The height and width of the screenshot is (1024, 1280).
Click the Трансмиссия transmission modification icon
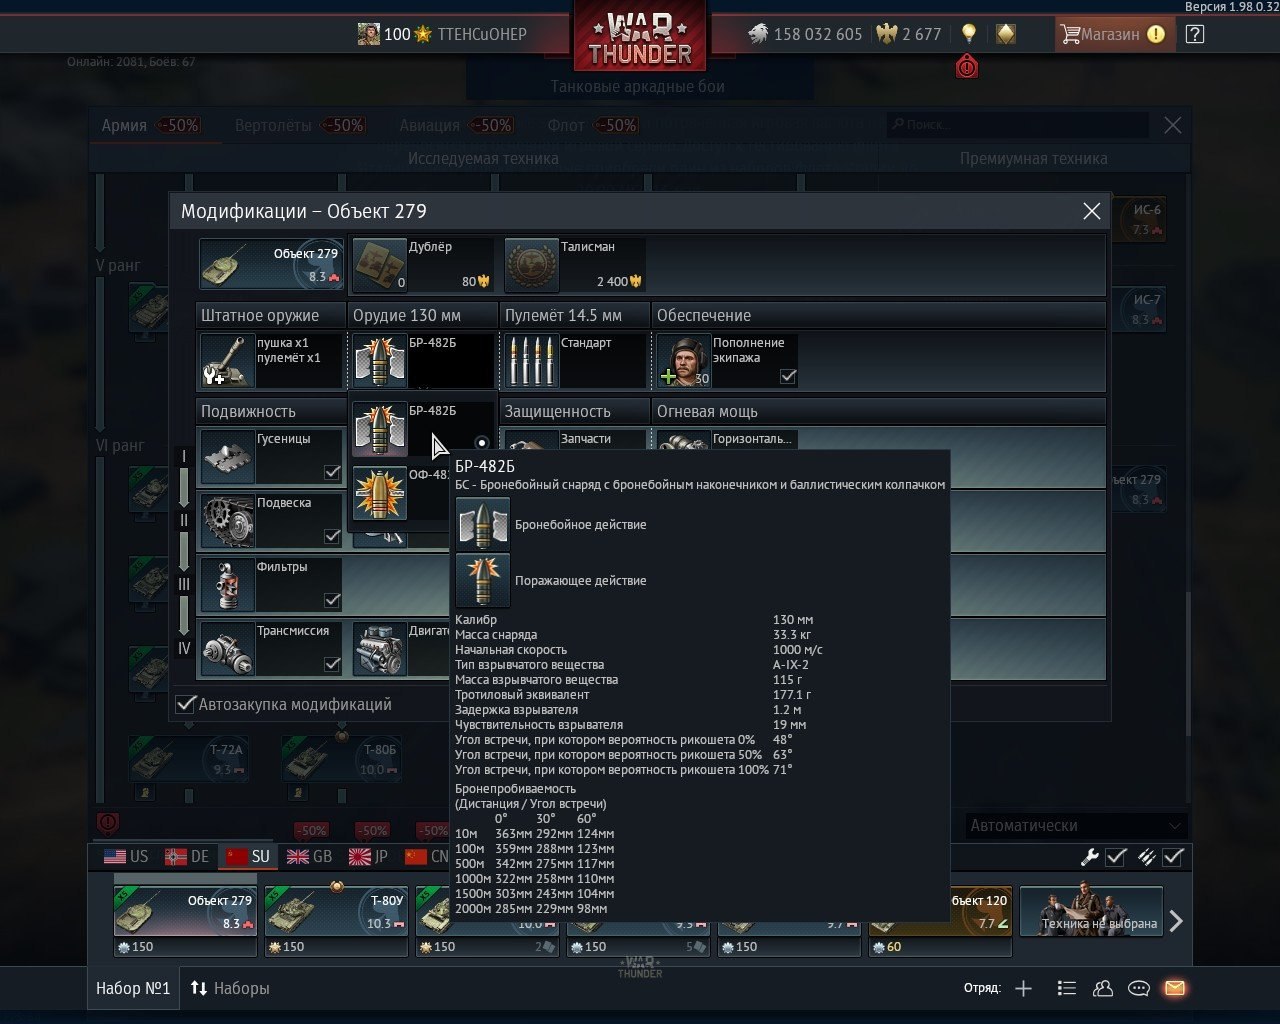pyautogui.click(x=228, y=648)
